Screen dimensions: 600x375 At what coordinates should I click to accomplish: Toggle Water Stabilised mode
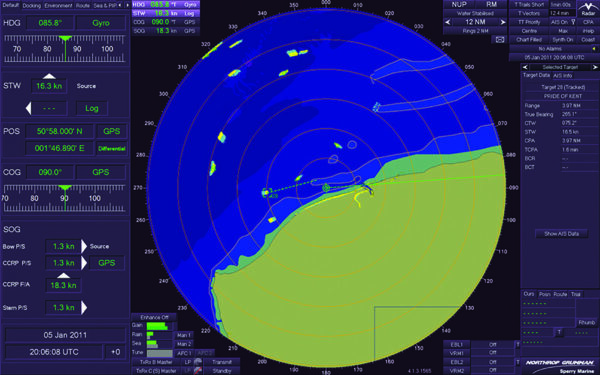click(475, 13)
